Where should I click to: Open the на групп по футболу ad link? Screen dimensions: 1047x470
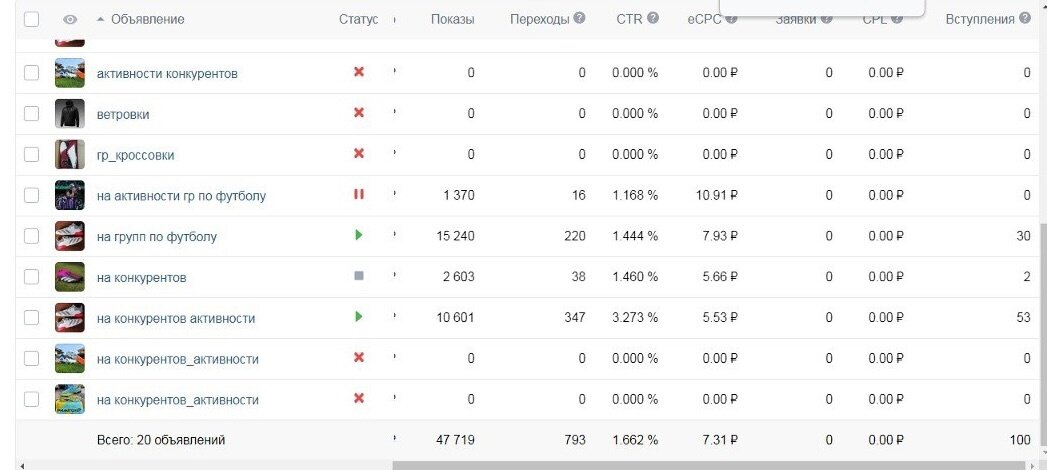coord(157,236)
